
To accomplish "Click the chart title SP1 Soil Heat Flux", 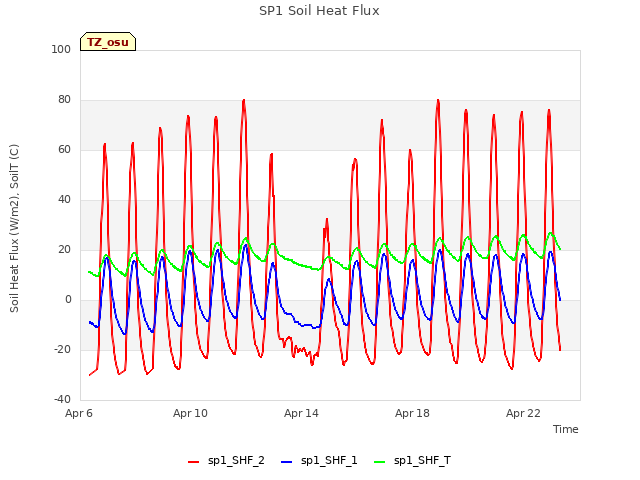I will [319, 11].
